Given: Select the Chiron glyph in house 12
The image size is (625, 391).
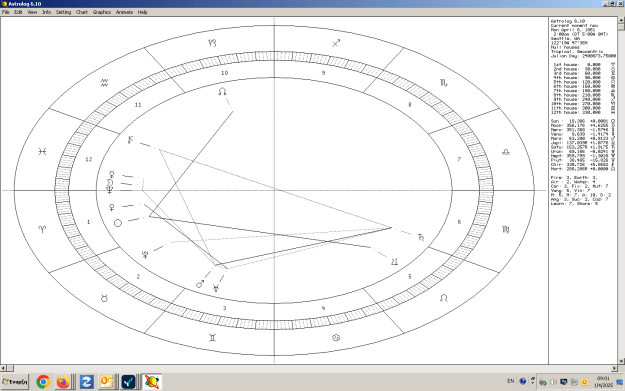Looking at the screenshot, I should [130, 140].
